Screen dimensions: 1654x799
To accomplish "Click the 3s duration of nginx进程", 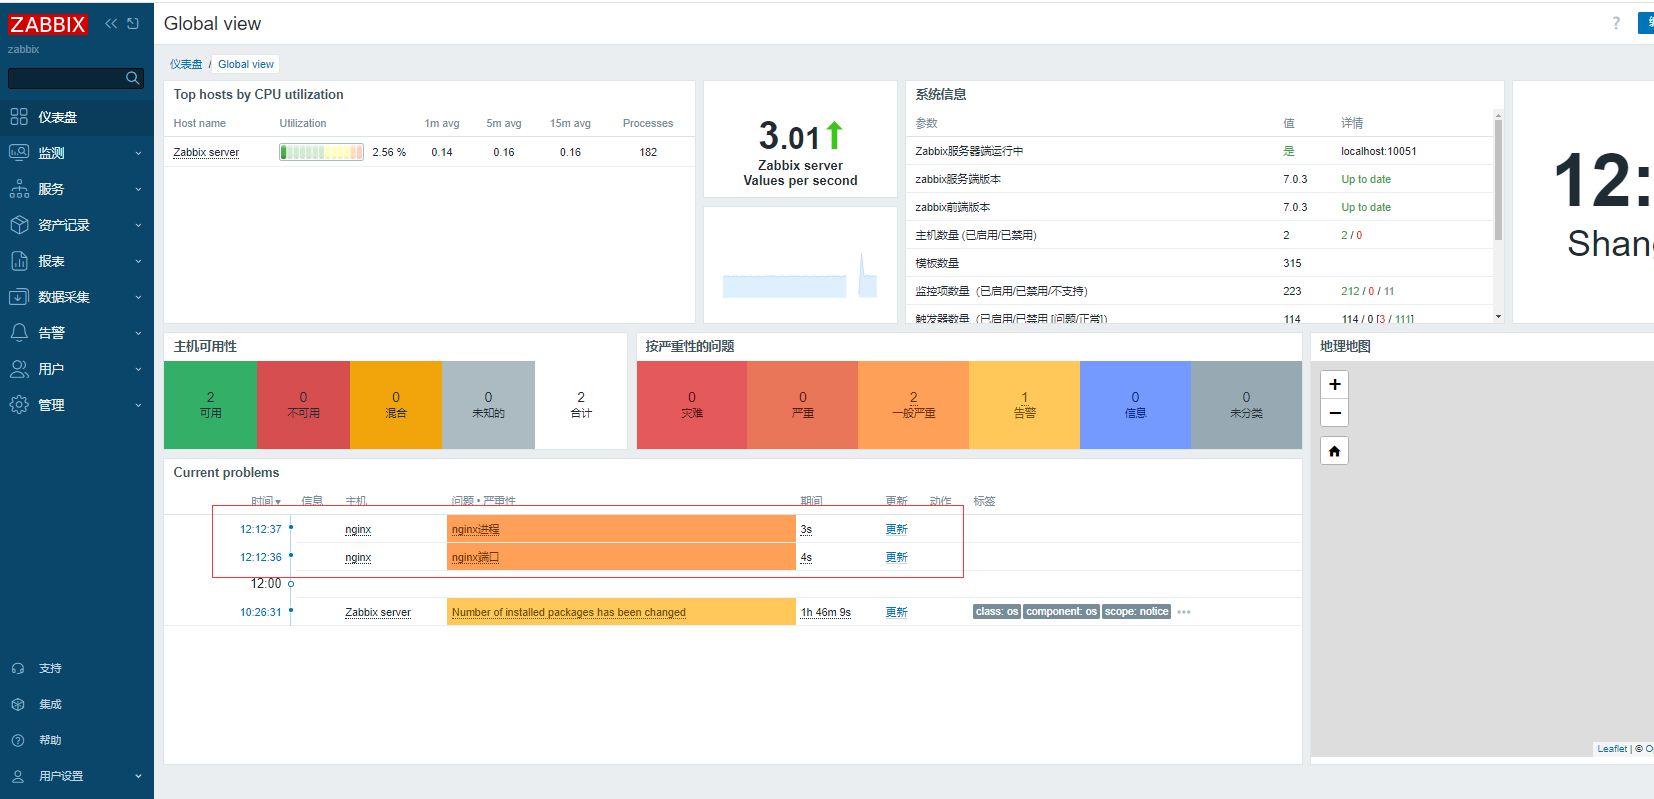I will (806, 529).
